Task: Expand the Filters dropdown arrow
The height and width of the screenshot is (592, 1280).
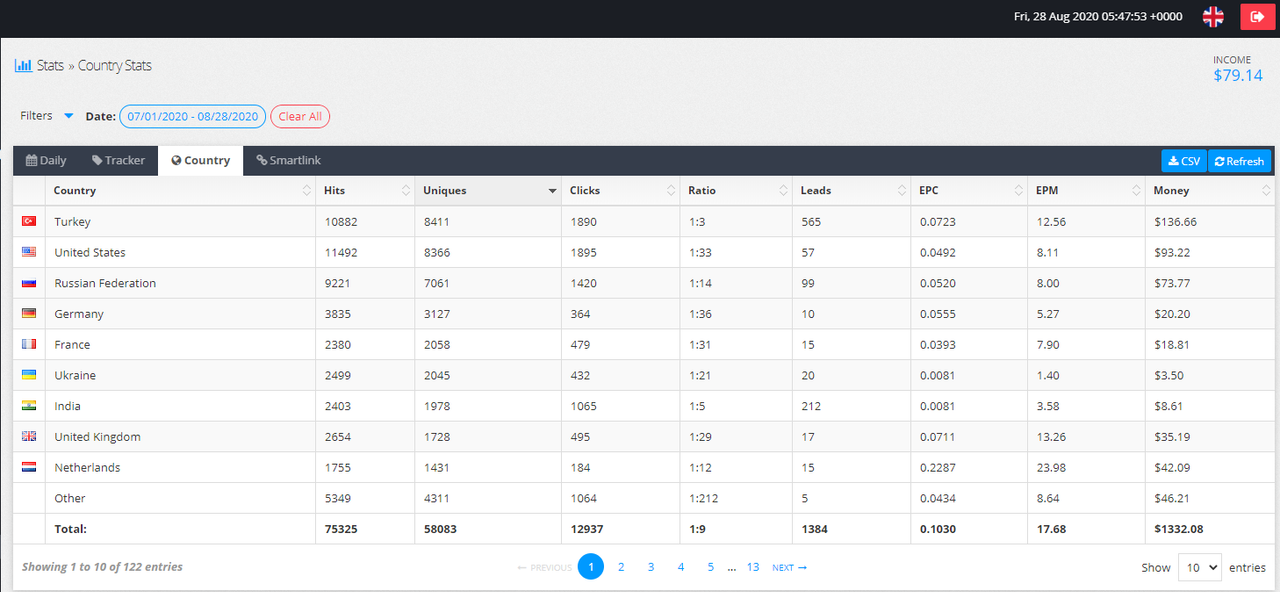Action: point(69,116)
